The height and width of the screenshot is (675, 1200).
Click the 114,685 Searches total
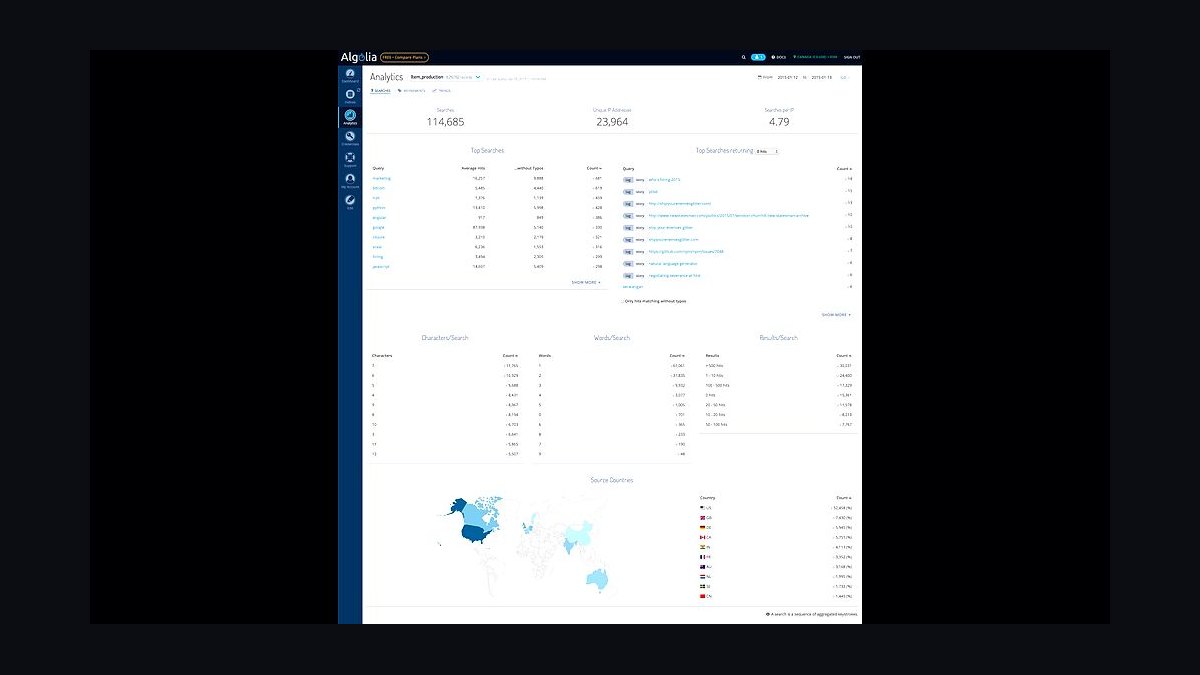(x=445, y=122)
